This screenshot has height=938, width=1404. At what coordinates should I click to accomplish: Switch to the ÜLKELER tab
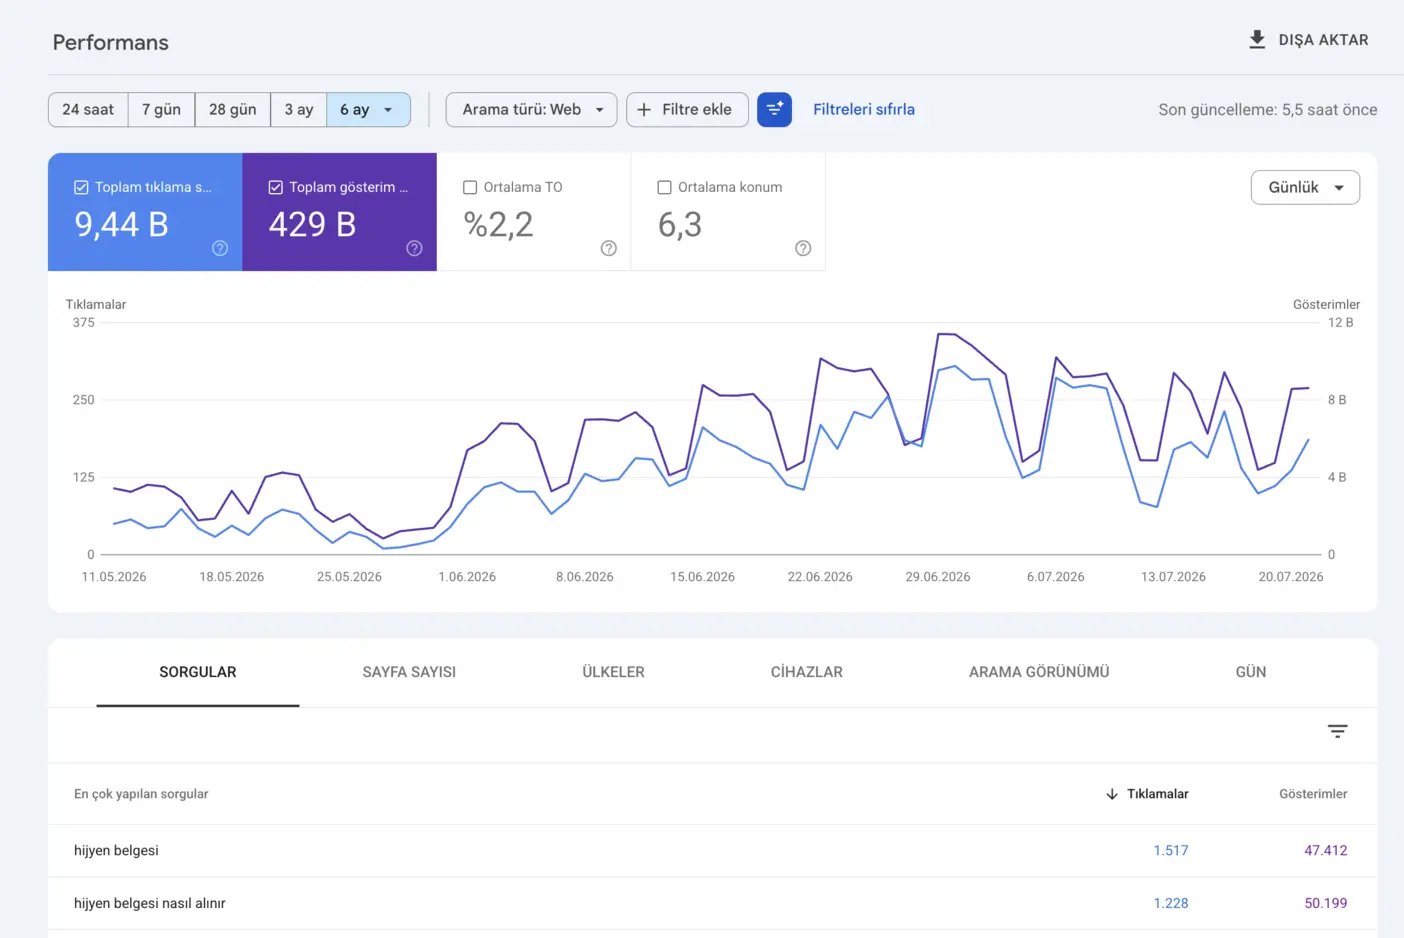coord(613,672)
